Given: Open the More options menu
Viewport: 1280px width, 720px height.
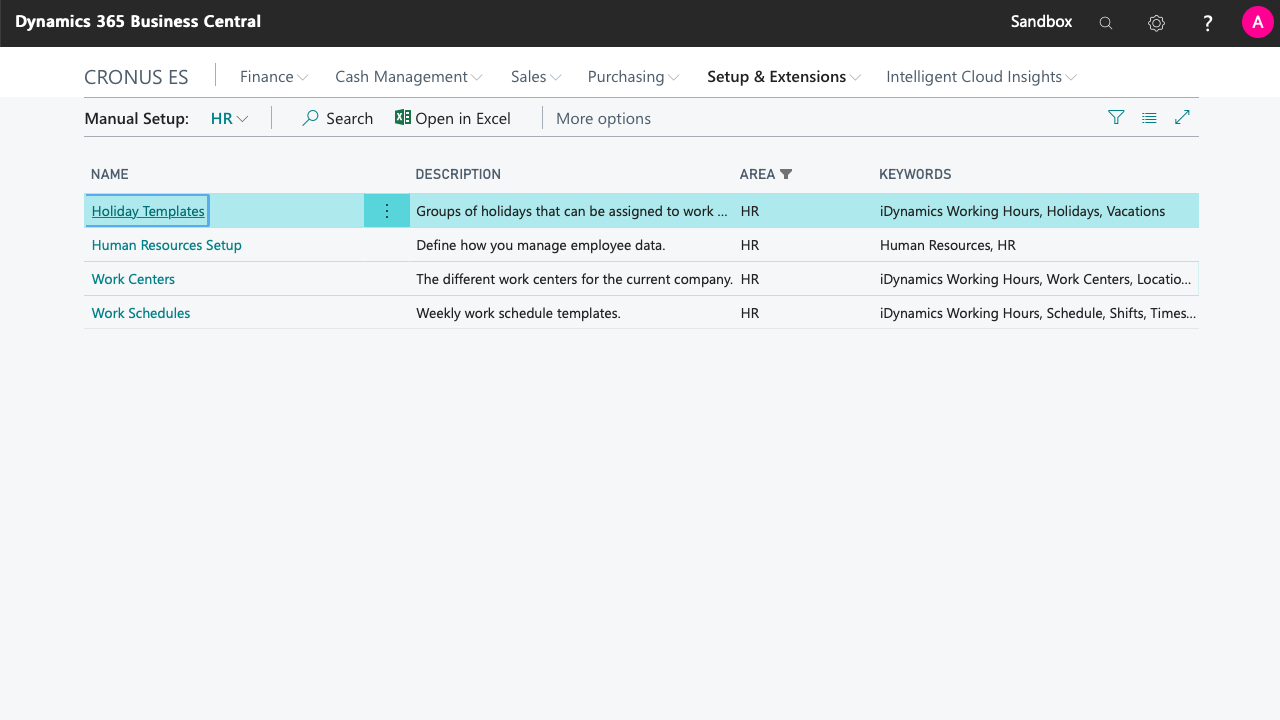Looking at the screenshot, I should tap(603, 118).
